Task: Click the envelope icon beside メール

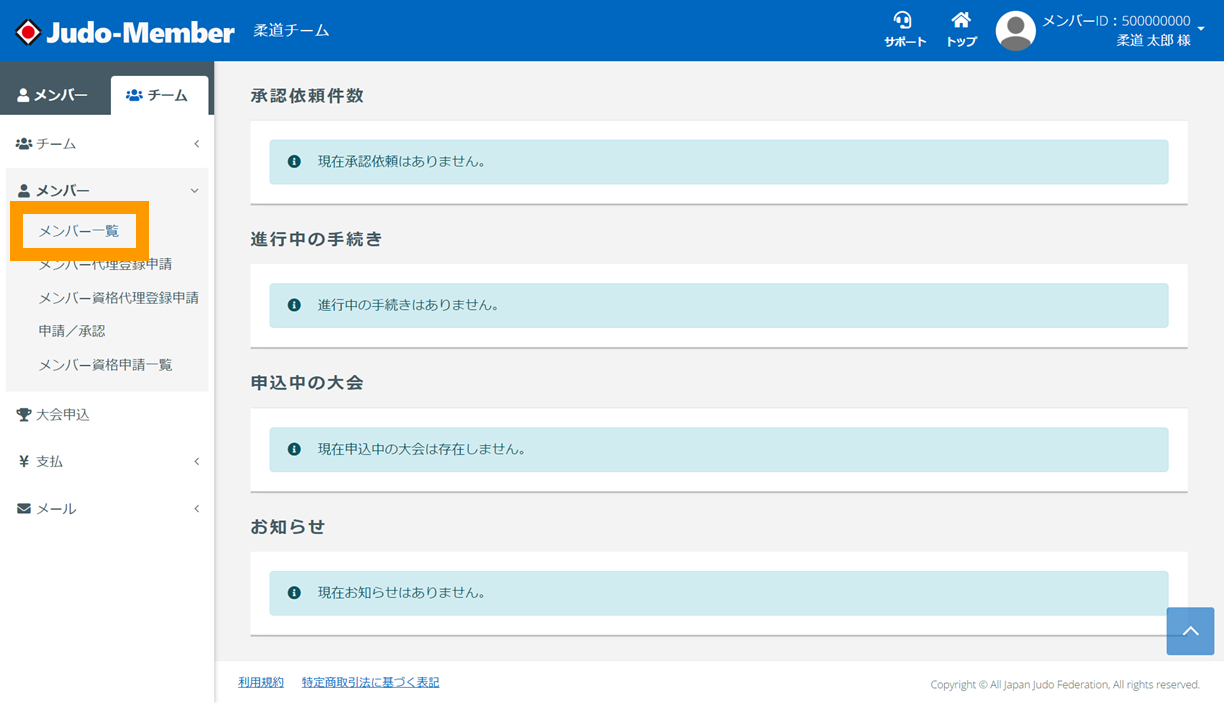Action: coord(24,509)
